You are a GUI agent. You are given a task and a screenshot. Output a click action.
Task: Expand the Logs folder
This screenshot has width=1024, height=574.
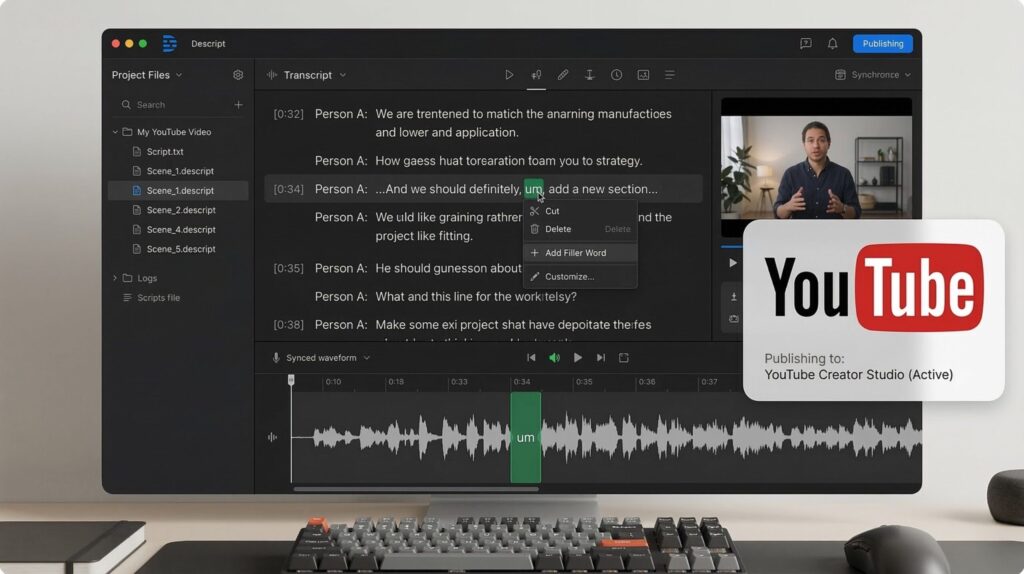115,278
